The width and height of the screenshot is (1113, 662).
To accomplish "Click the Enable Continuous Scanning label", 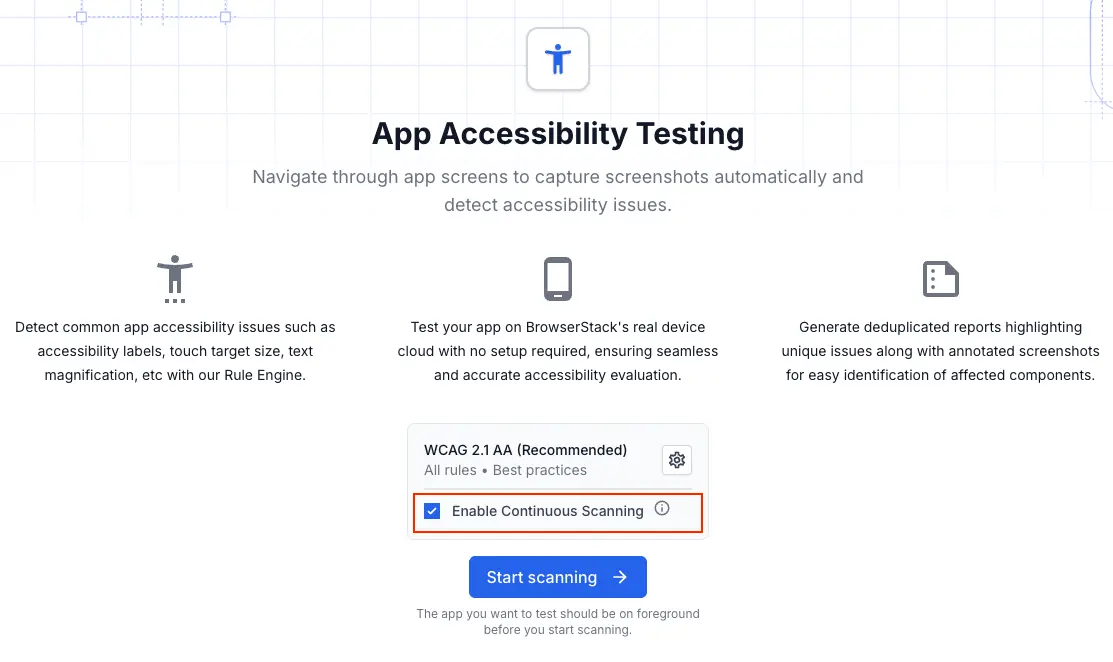I will point(547,511).
